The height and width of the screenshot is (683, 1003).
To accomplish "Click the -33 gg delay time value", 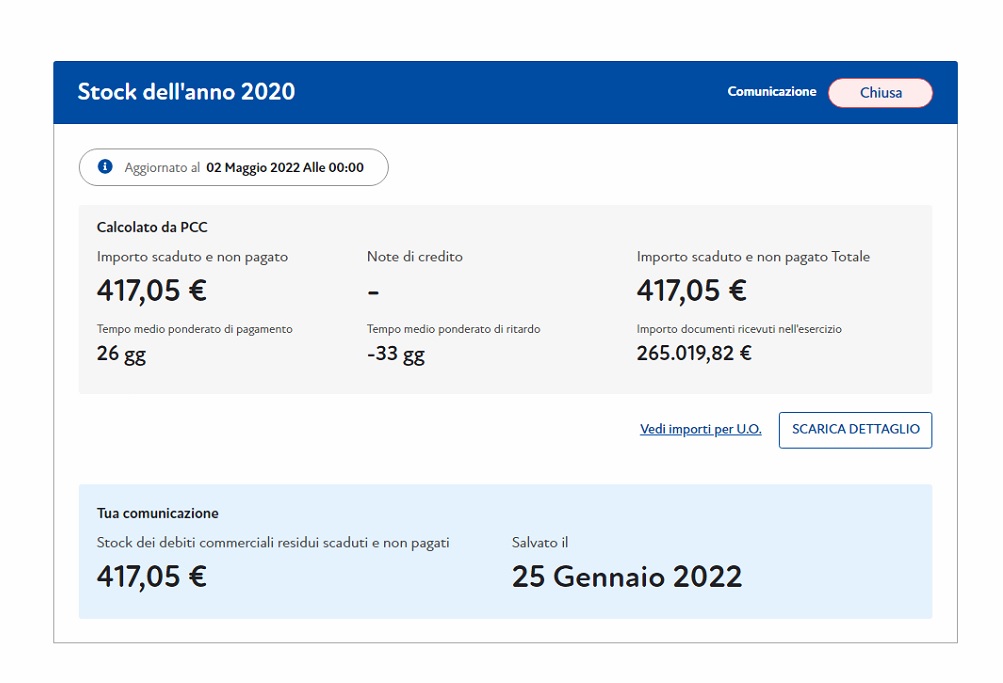I will pyautogui.click(x=395, y=354).
